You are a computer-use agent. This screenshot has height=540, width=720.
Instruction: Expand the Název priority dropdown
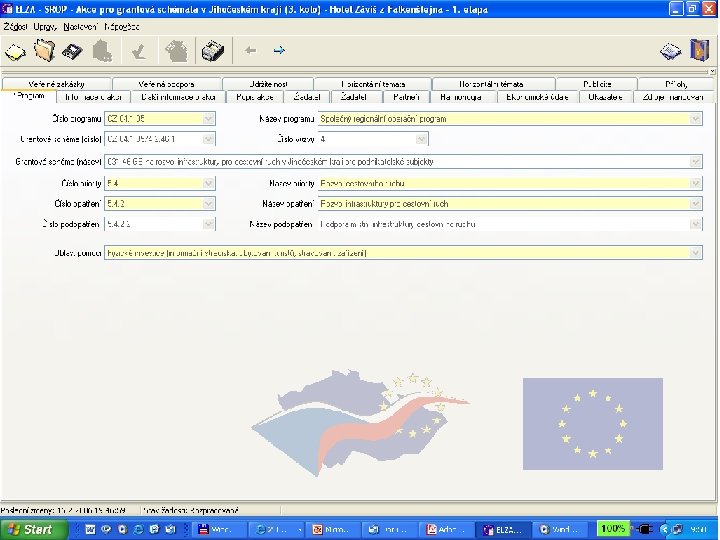695,183
